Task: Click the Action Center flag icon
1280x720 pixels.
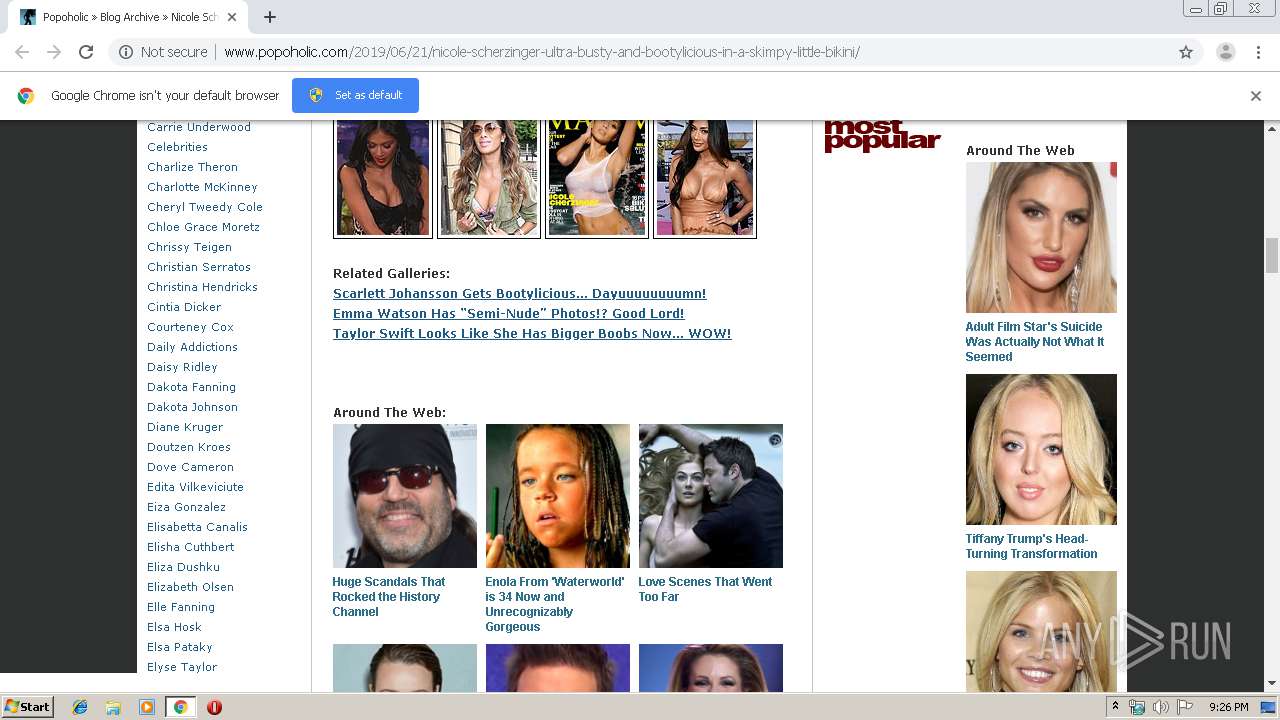Action: coord(1184,707)
